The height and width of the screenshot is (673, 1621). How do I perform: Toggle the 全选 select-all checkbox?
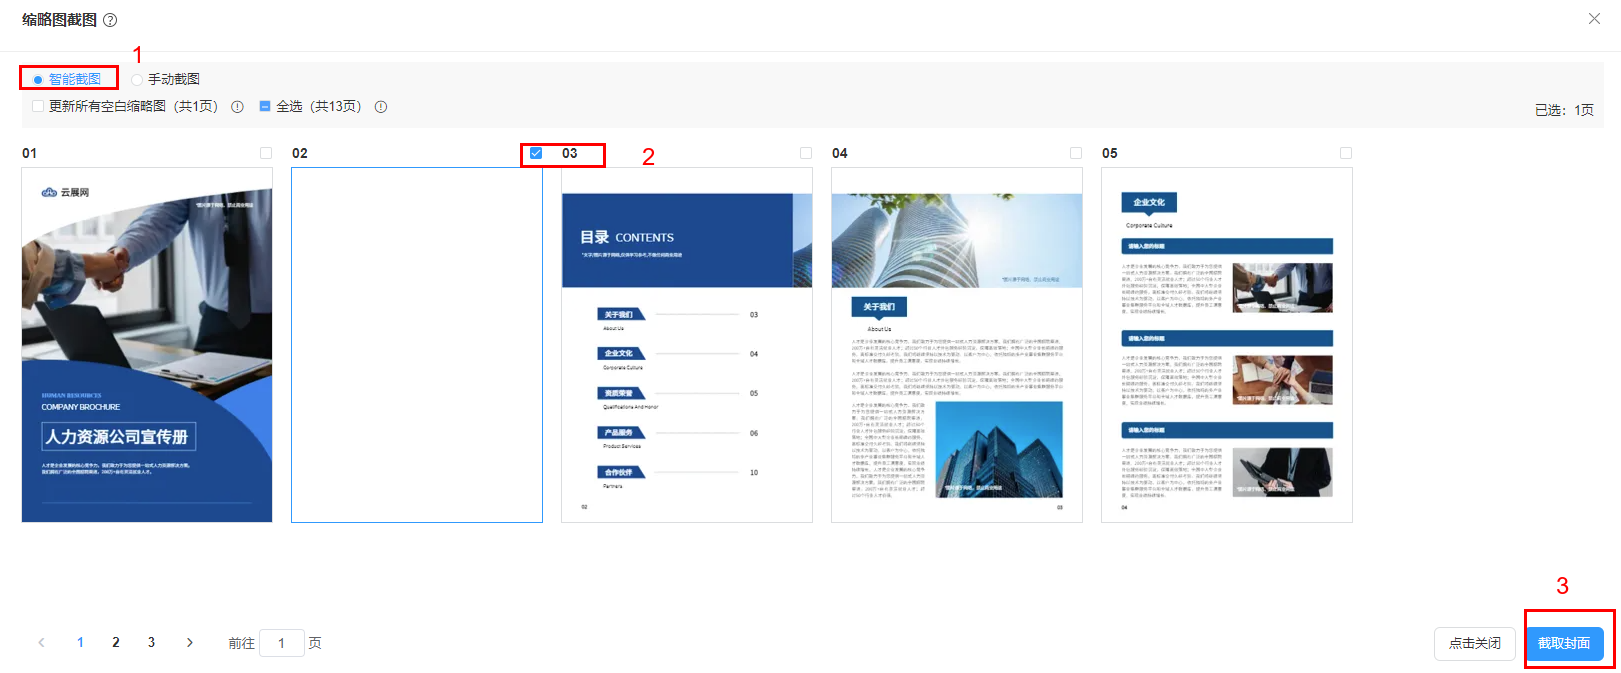point(265,106)
